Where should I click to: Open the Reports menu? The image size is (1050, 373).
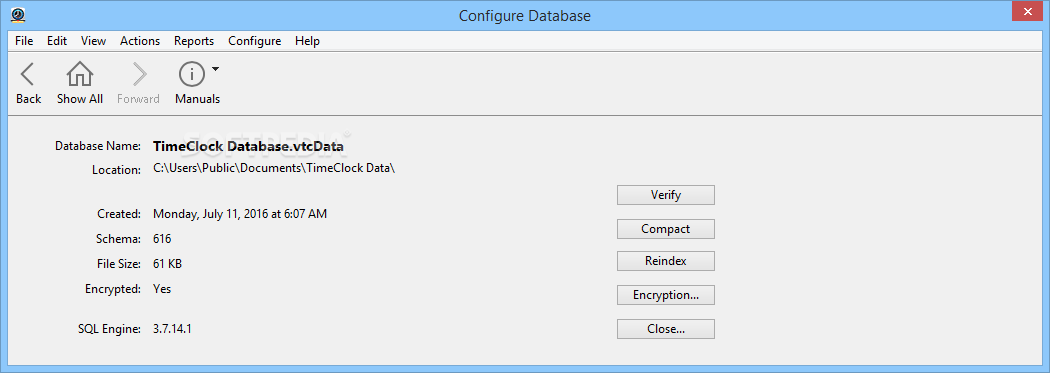[194, 41]
